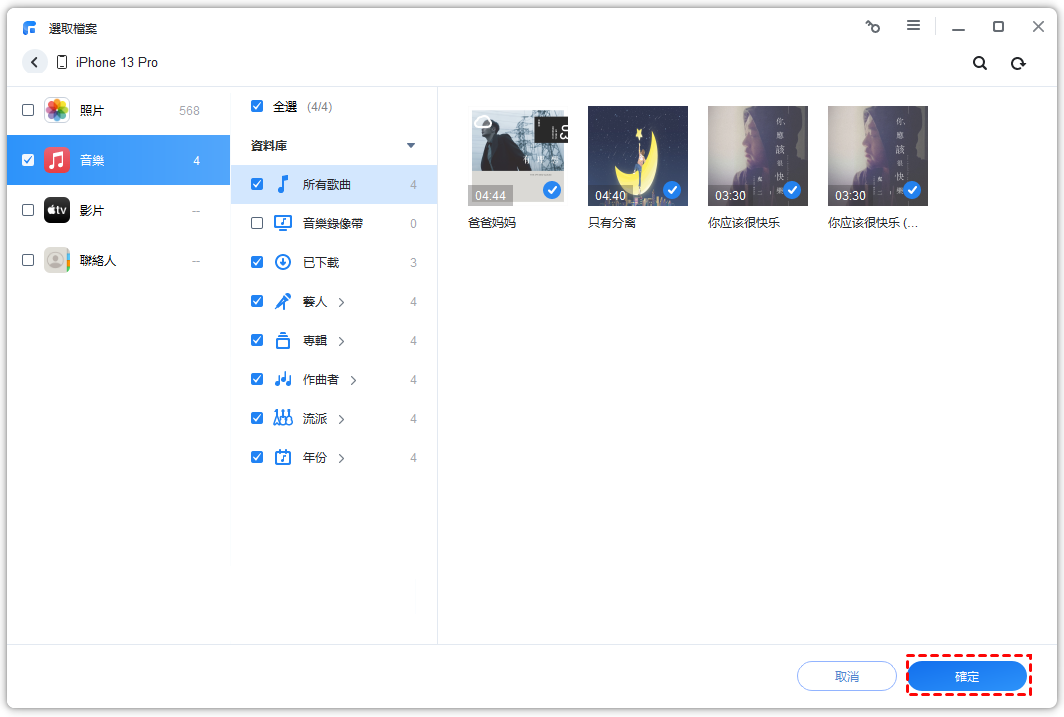Expand the 專輯 chevron
Image resolution: width=1064 pixels, height=717 pixels.
tap(342, 341)
